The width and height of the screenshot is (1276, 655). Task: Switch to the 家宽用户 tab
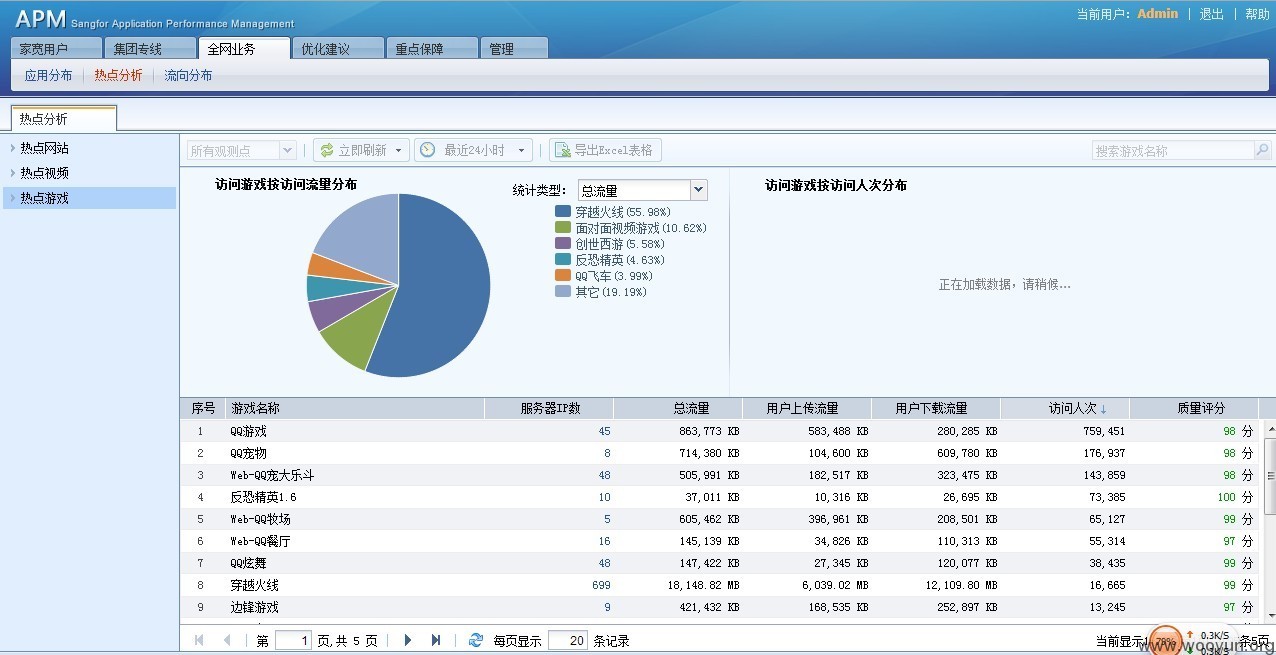(x=57, y=49)
